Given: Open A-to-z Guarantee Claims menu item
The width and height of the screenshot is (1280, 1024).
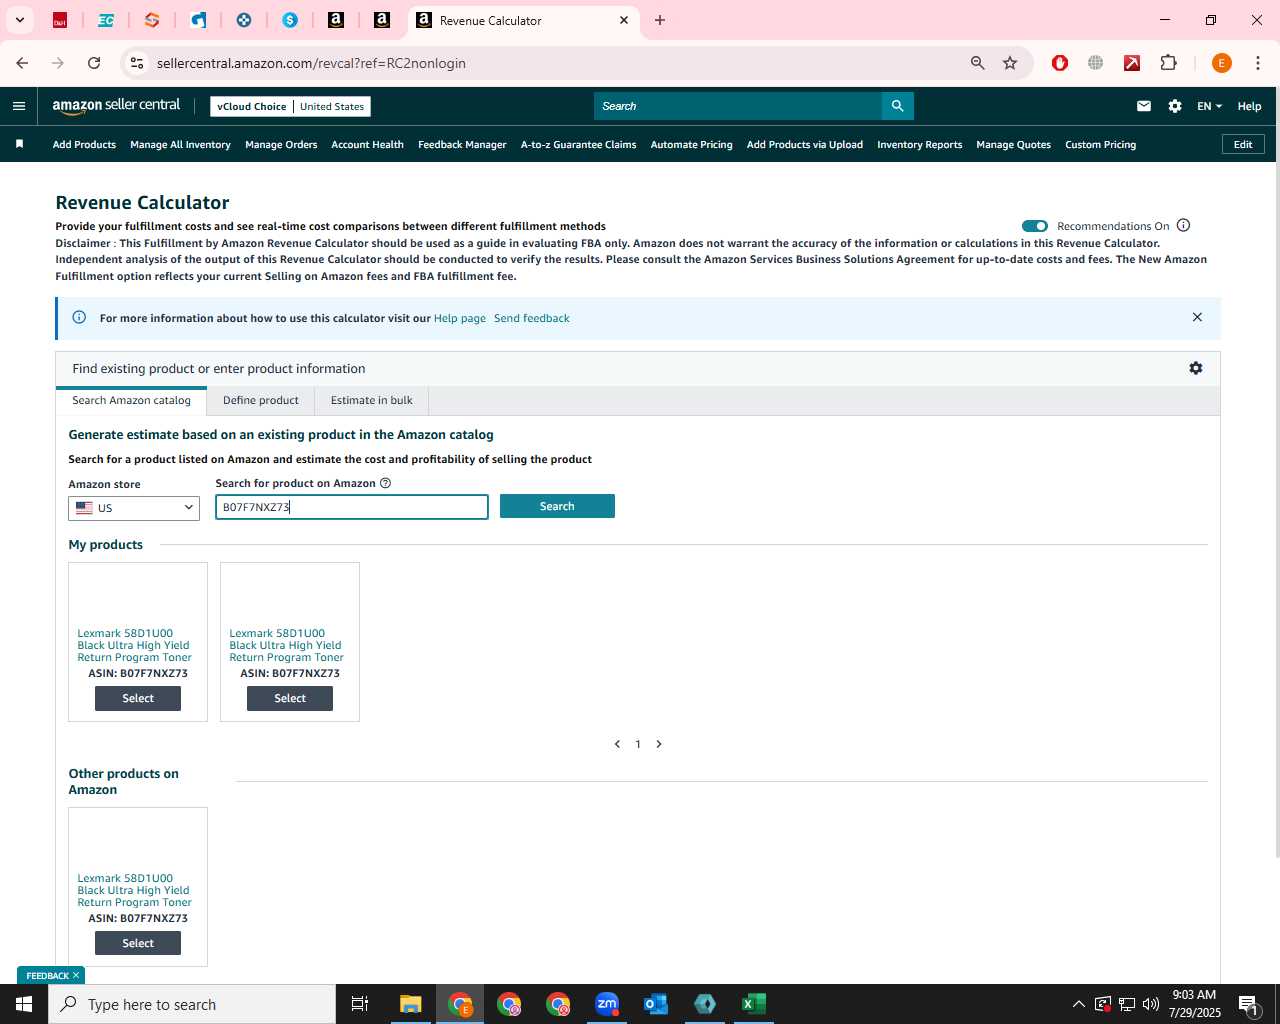Looking at the screenshot, I should (578, 145).
